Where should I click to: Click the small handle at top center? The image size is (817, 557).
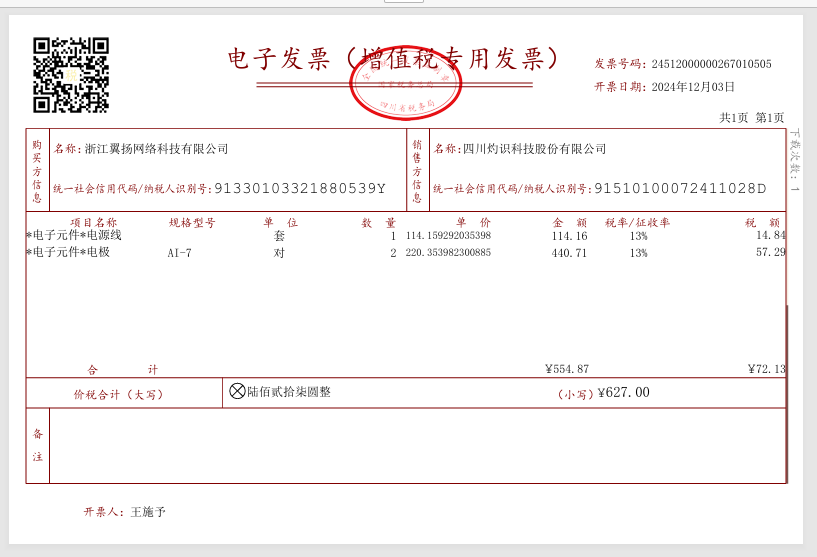click(403, 2)
